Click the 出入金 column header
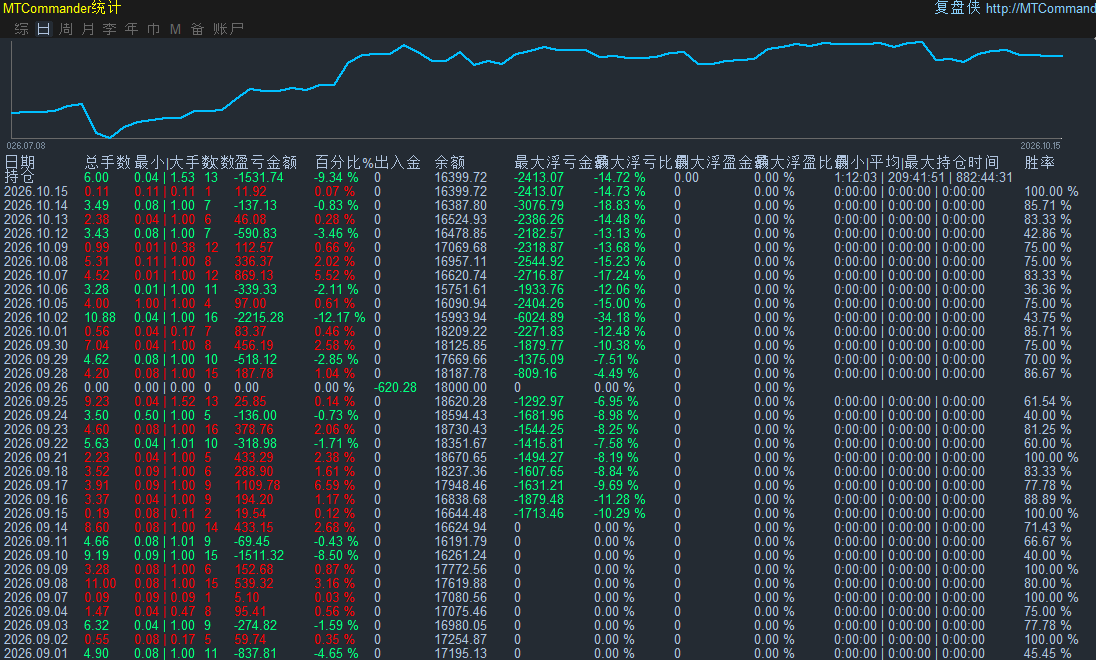Viewport: 1096px width, 660px height. pos(397,162)
